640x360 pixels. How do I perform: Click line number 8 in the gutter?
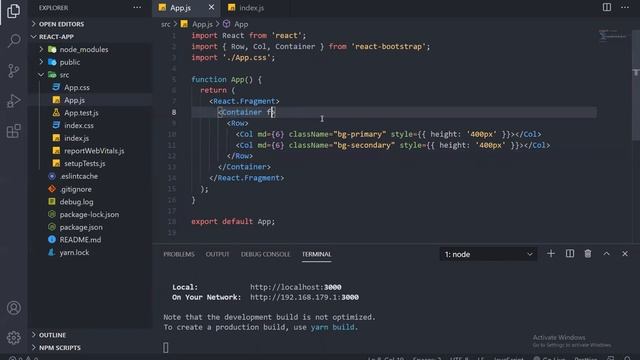point(174,112)
